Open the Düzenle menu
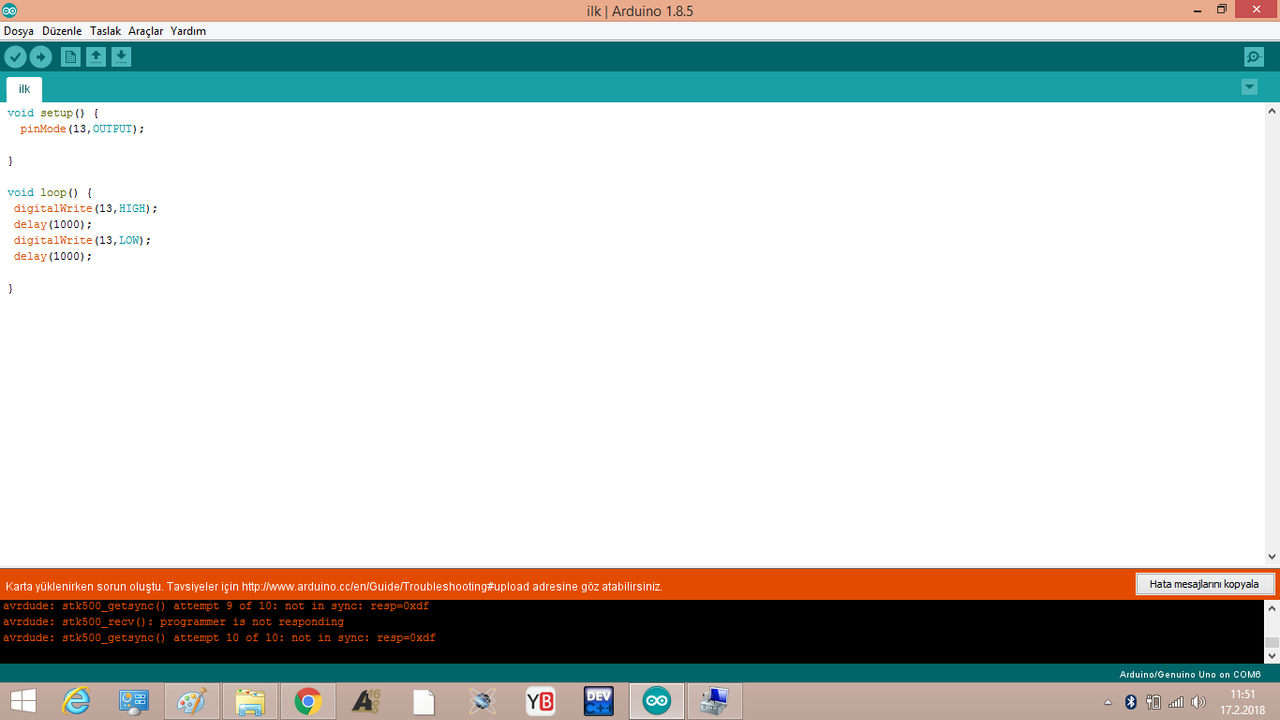This screenshot has height=720, width=1280. [x=62, y=31]
